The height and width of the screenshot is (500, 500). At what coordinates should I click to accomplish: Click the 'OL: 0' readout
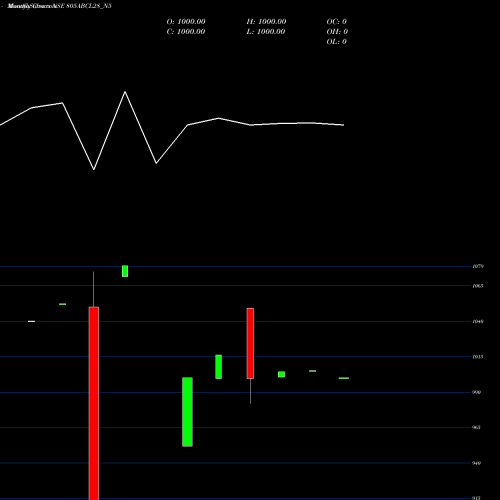pyautogui.click(x=337, y=42)
